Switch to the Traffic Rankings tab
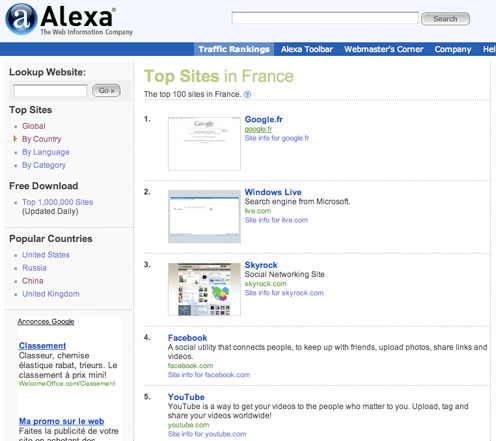The height and width of the screenshot is (441, 496). tap(234, 49)
